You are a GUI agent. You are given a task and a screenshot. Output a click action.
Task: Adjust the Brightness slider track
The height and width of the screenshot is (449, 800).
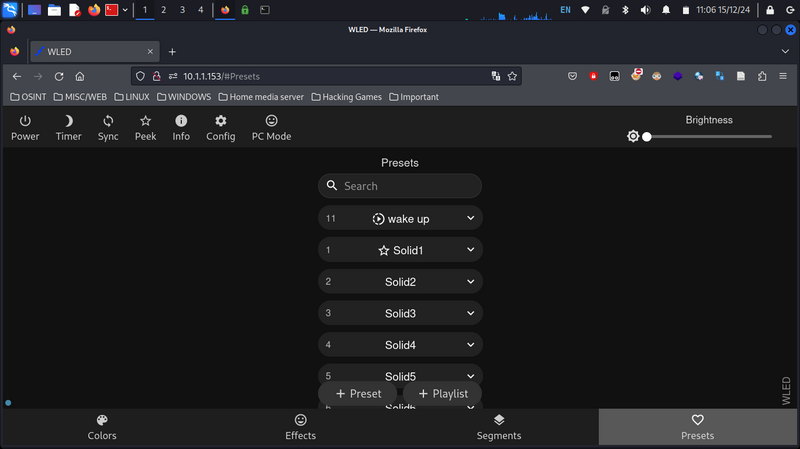pos(709,137)
